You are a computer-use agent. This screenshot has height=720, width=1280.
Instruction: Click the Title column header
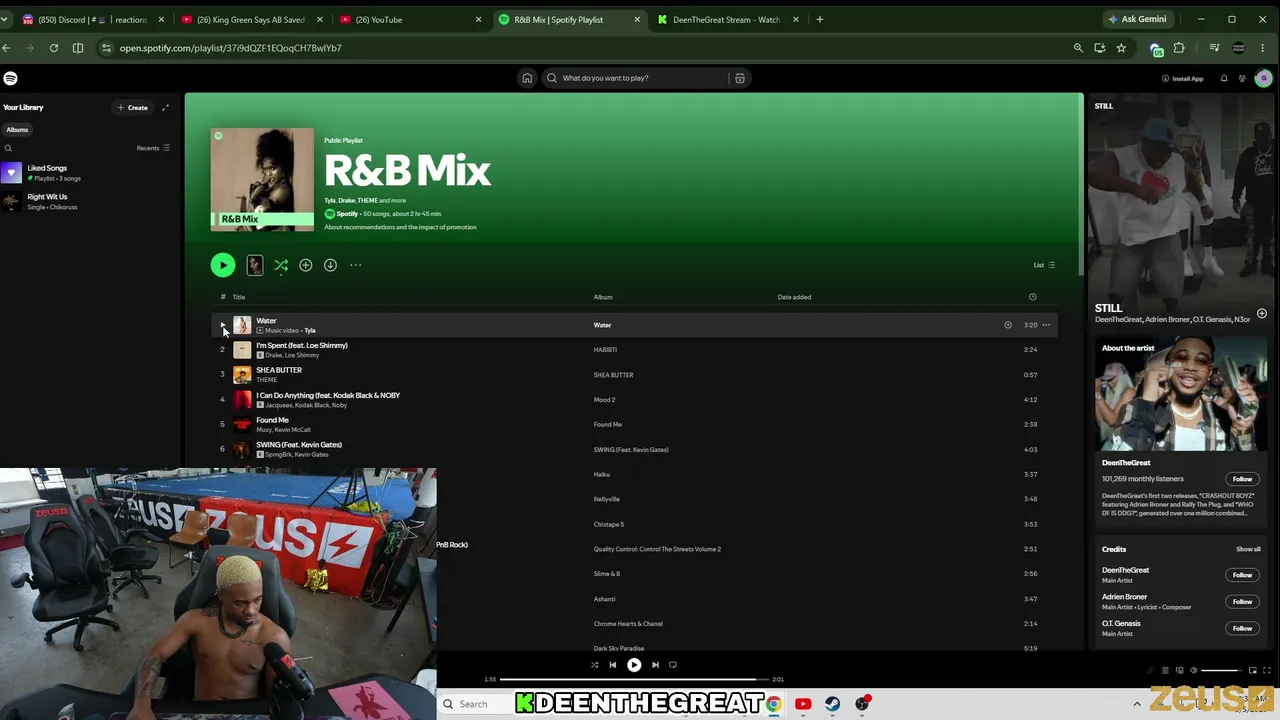coord(239,297)
